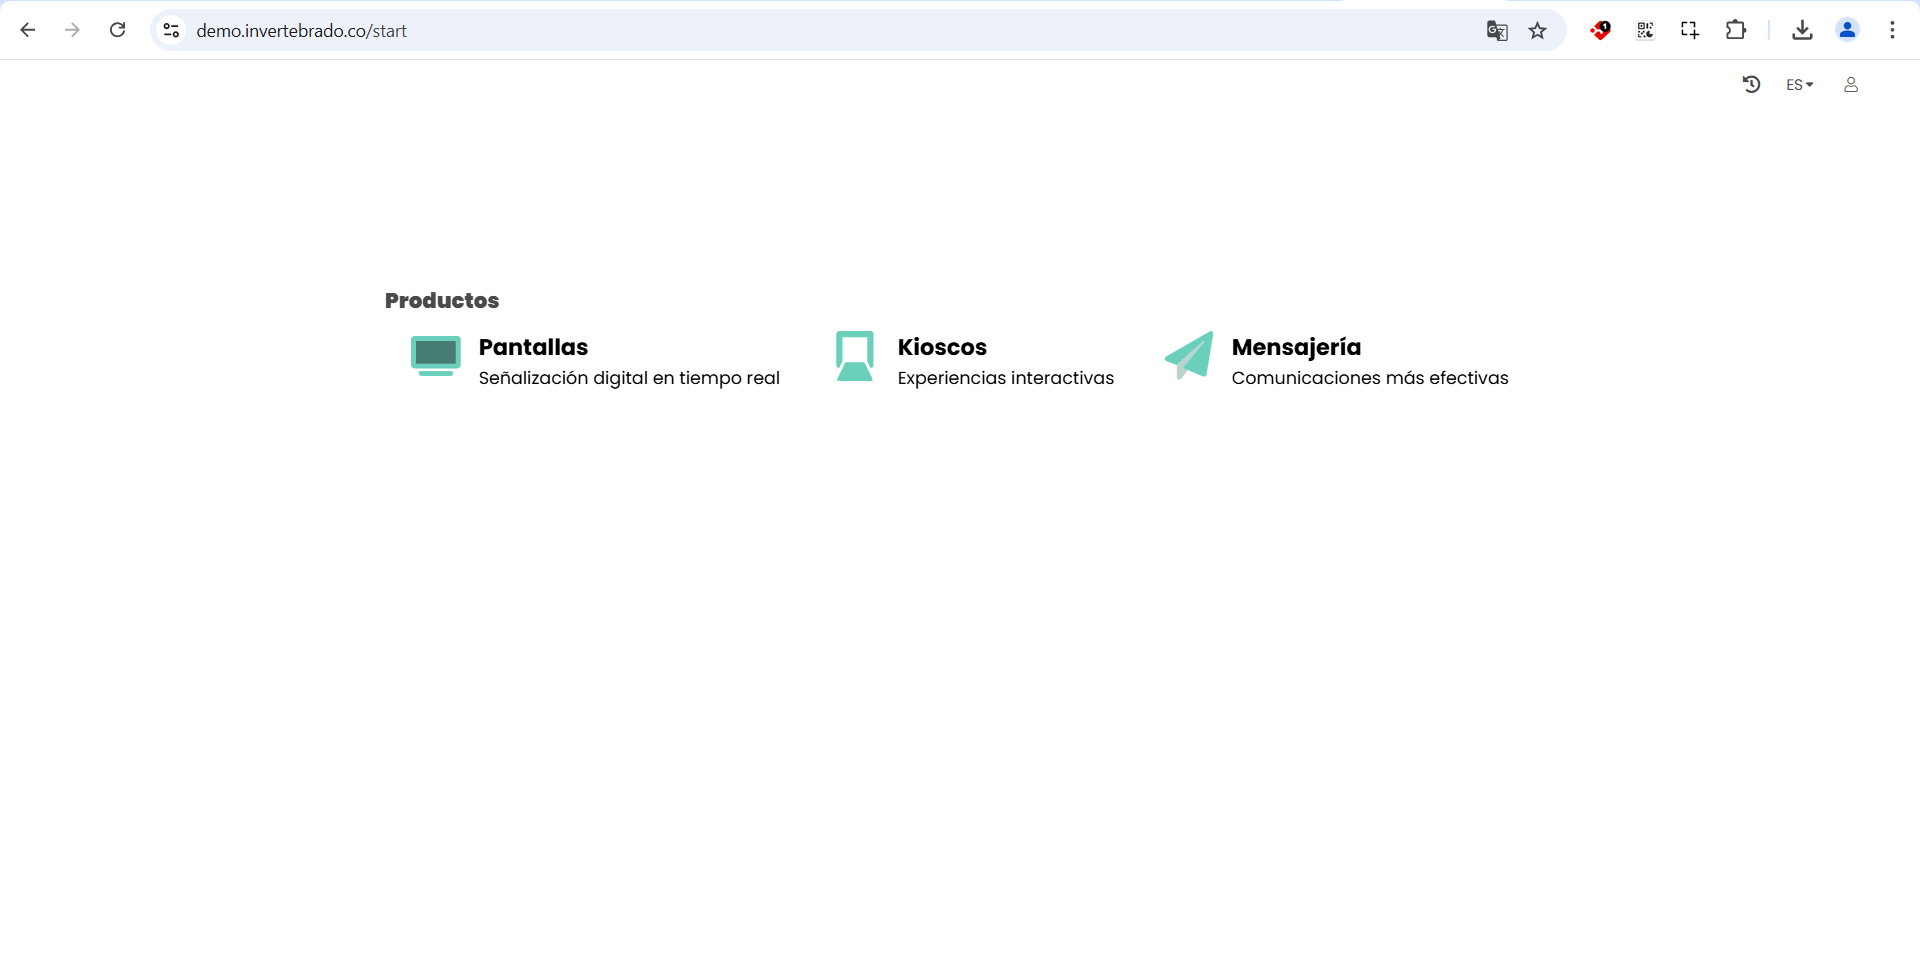The width and height of the screenshot is (1920, 971).
Task: Expand the ES language dropdown
Action: point(1799,85)
